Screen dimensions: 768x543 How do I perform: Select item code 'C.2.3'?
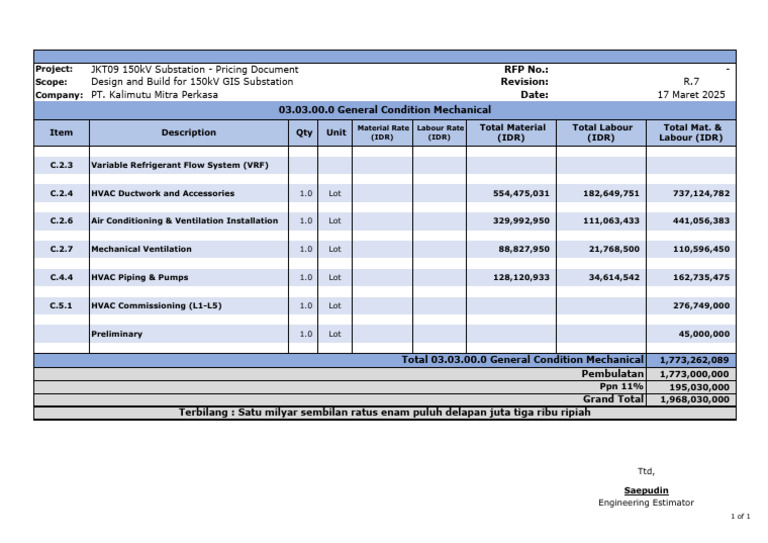(x=61, y=165)
